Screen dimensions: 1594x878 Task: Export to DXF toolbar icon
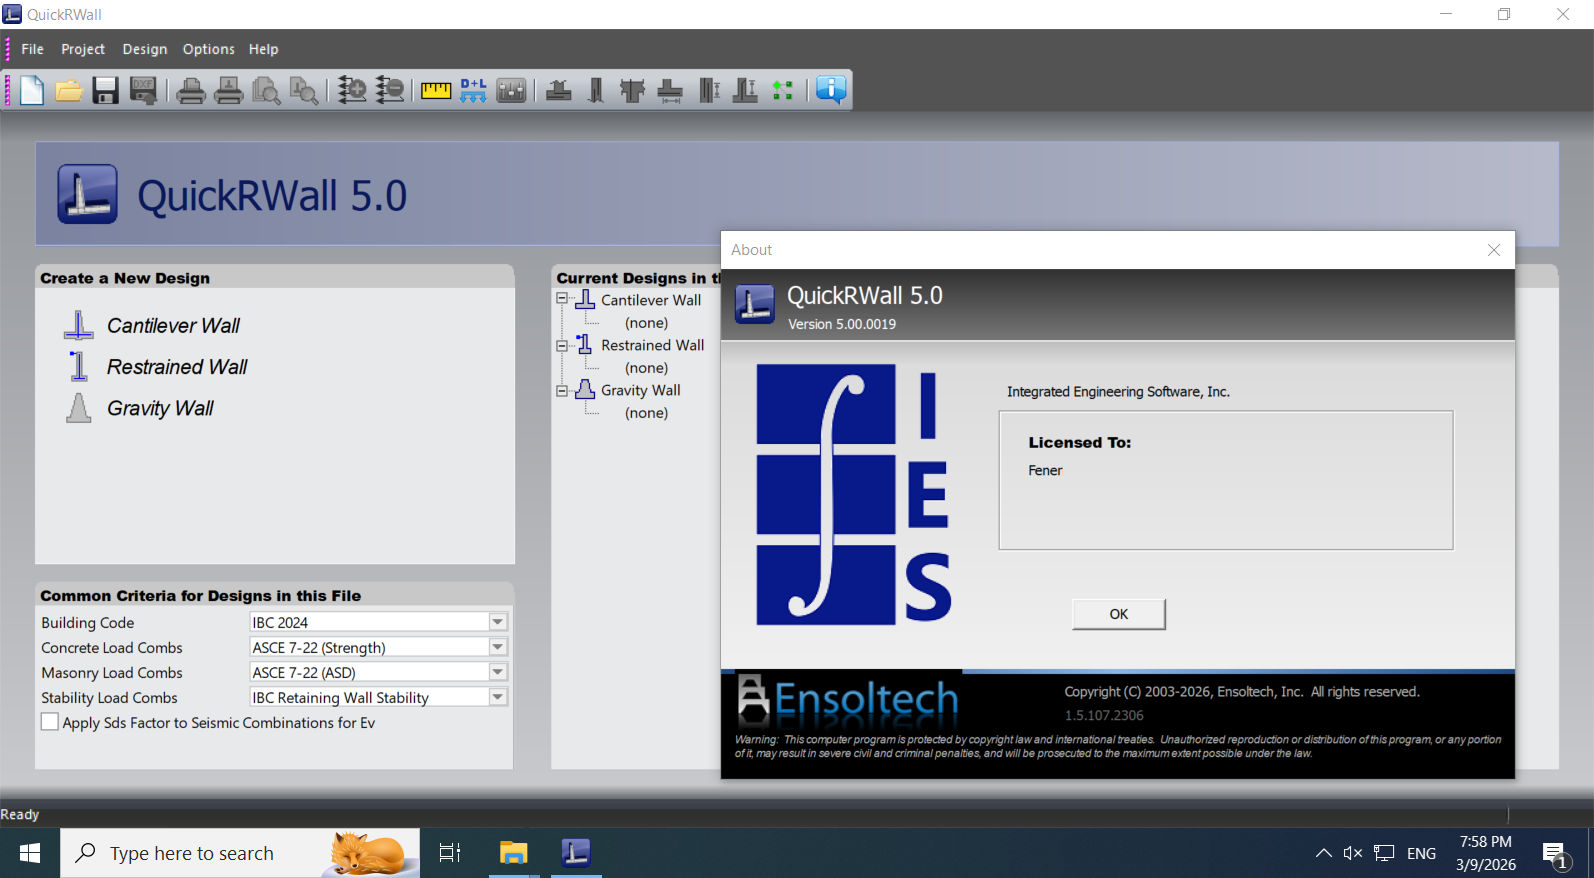[x=143, y=90]
